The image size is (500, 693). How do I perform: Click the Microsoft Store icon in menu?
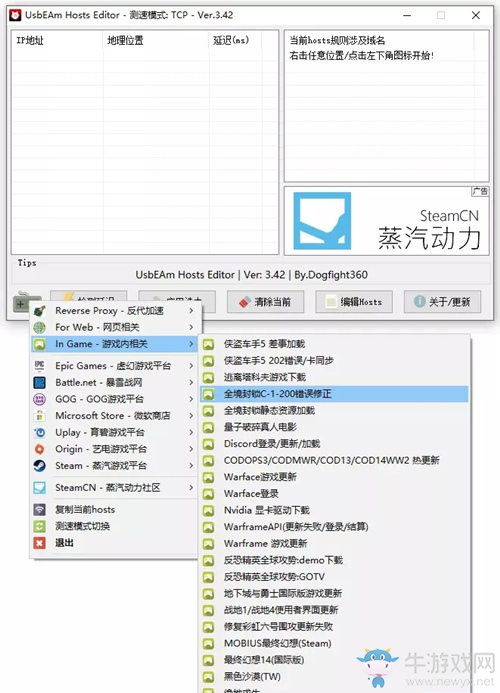pos(39,415)
